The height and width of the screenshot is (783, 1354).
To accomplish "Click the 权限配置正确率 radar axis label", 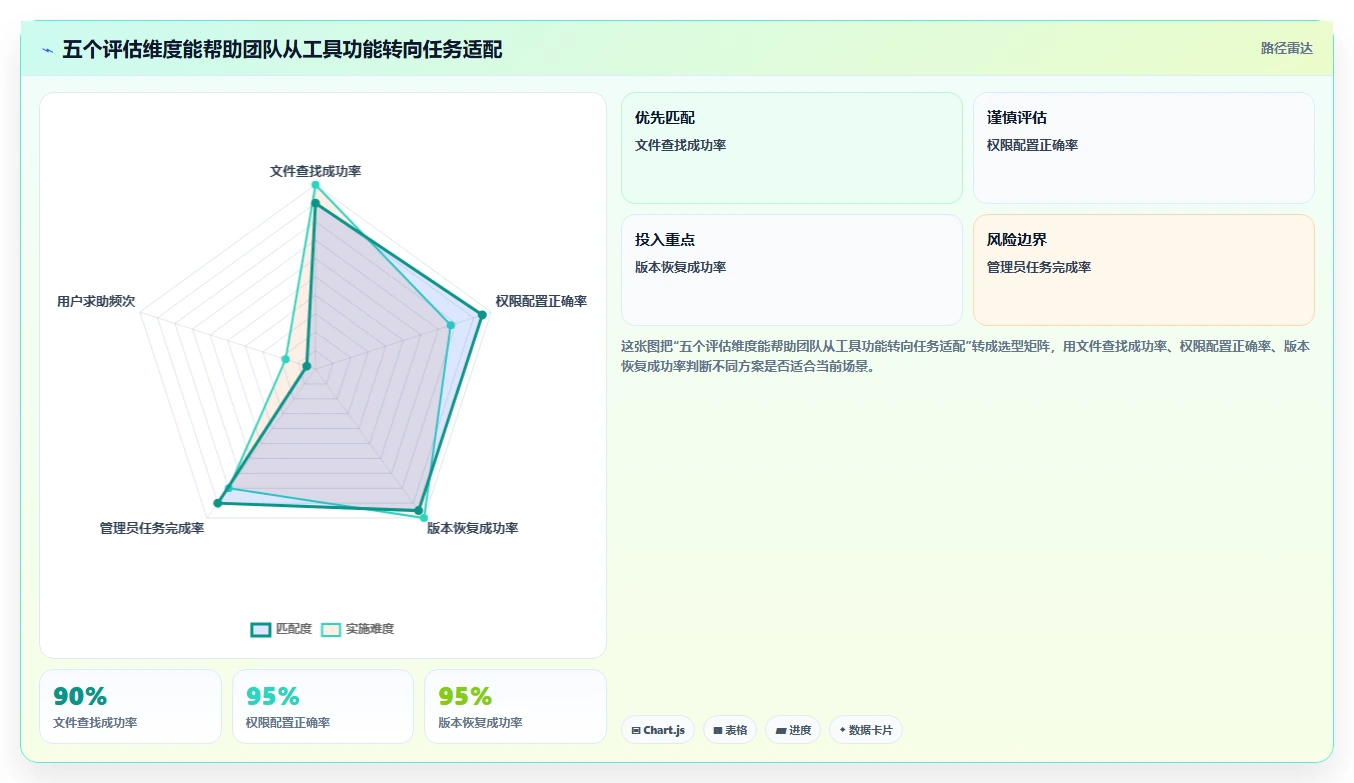I will 541,301.
